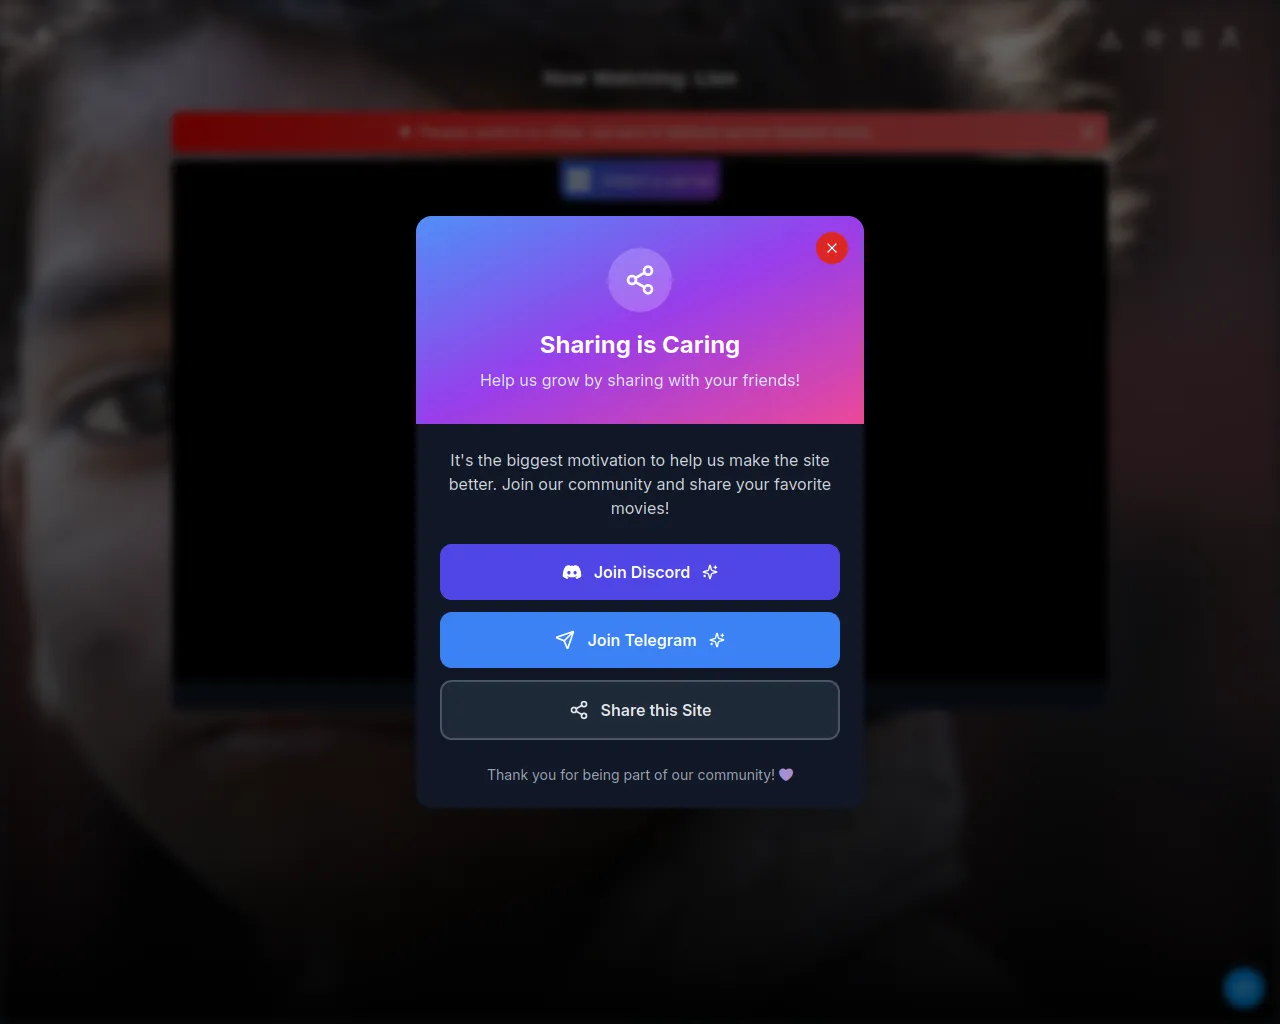Click the Sharing is Caring heading
The height and width of the screenshot is (1024, 1280).
point(640,345)
